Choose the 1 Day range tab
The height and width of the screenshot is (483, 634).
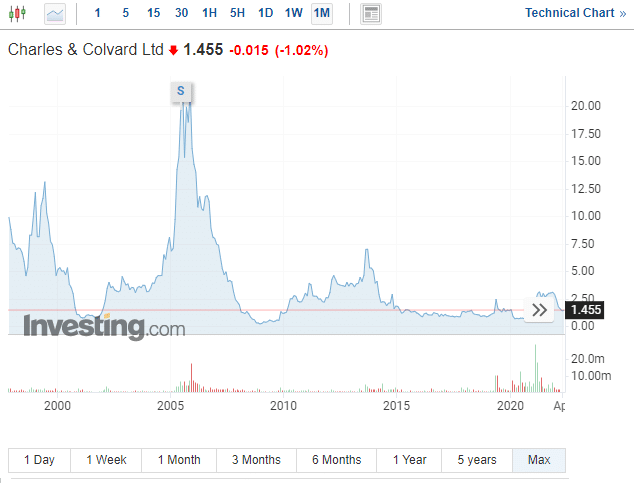[x=39, y=460]
